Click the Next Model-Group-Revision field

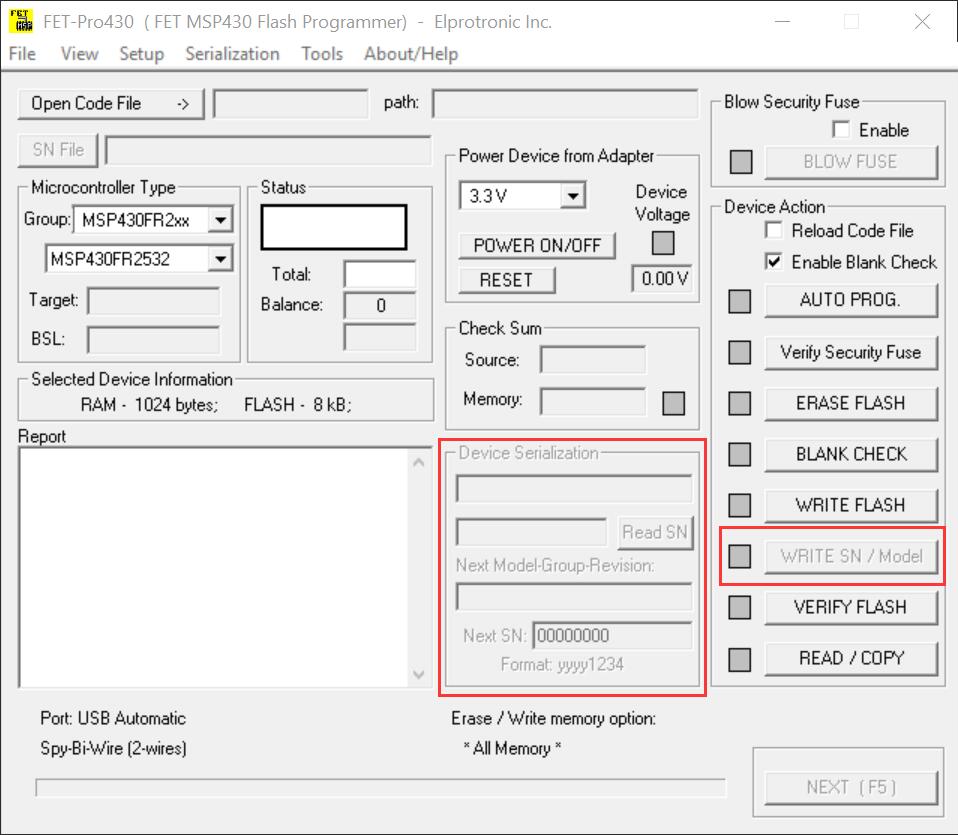click(x=574, y=597)
